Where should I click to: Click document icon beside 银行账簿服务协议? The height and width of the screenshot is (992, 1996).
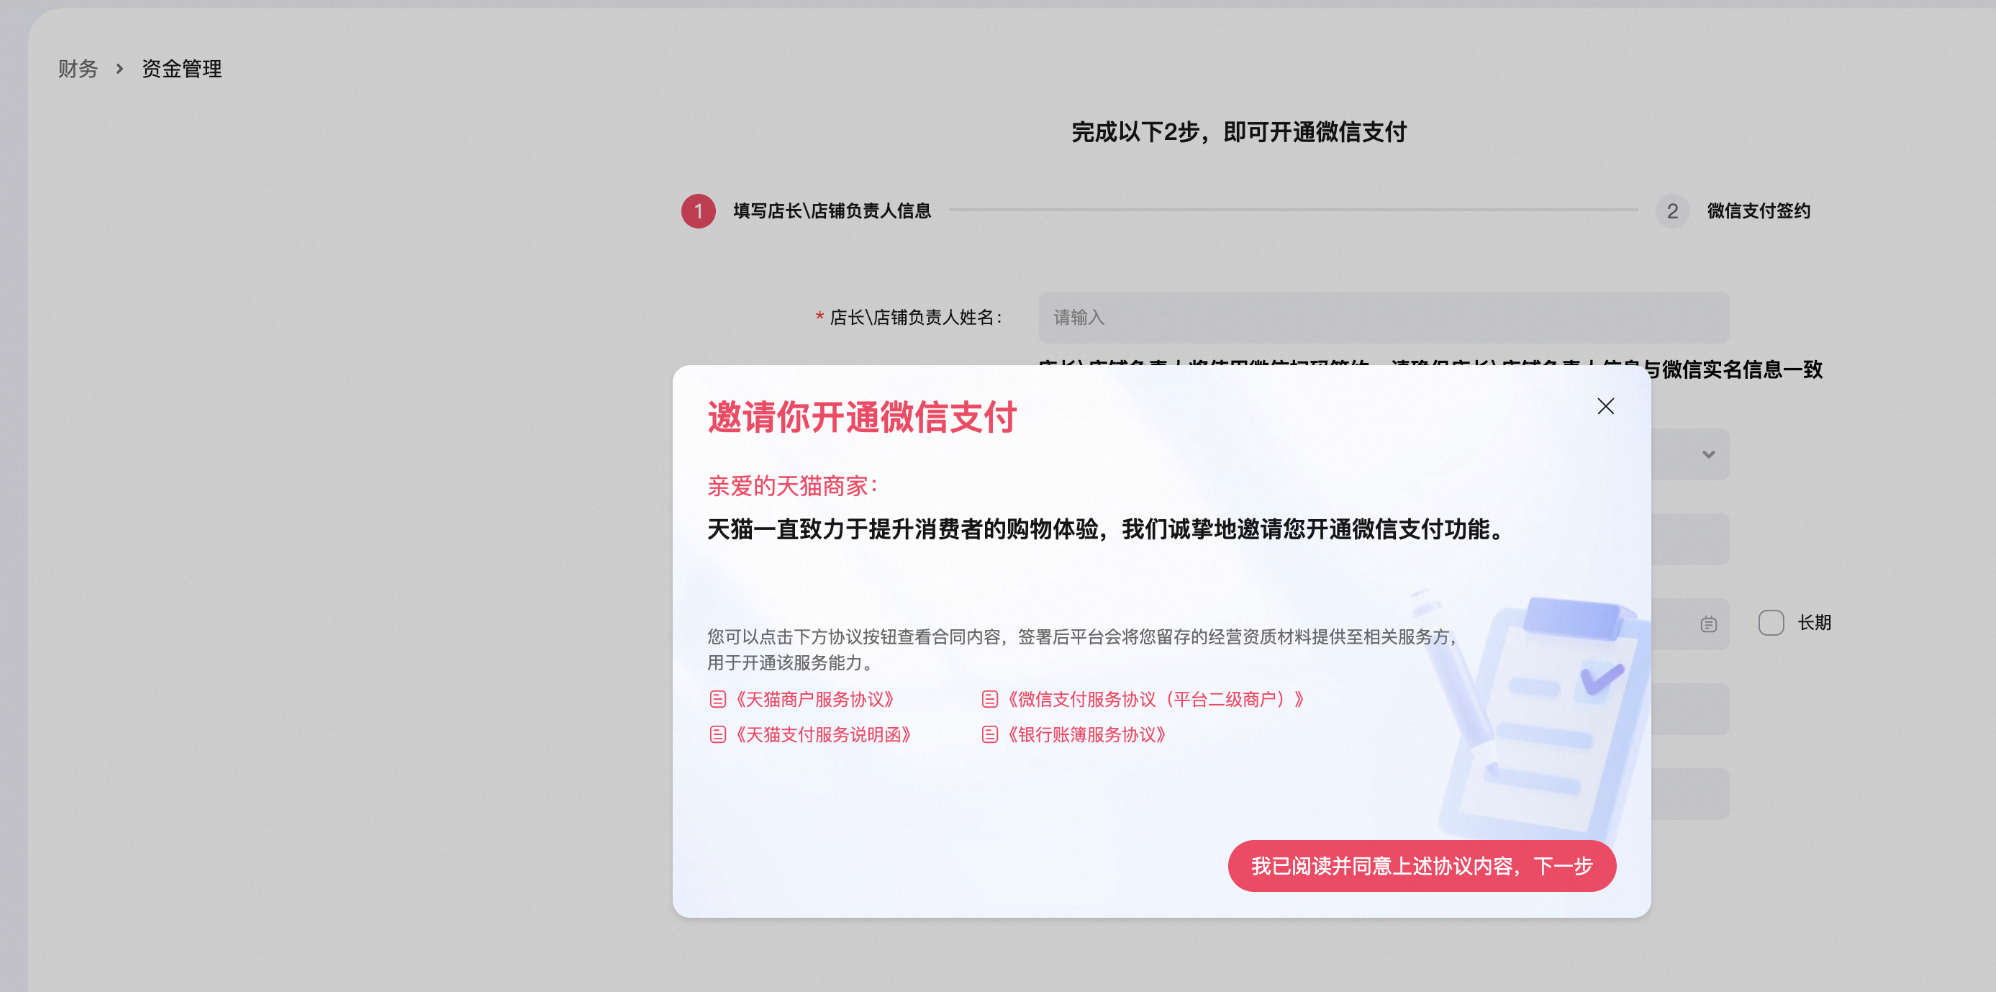(989, 734)
